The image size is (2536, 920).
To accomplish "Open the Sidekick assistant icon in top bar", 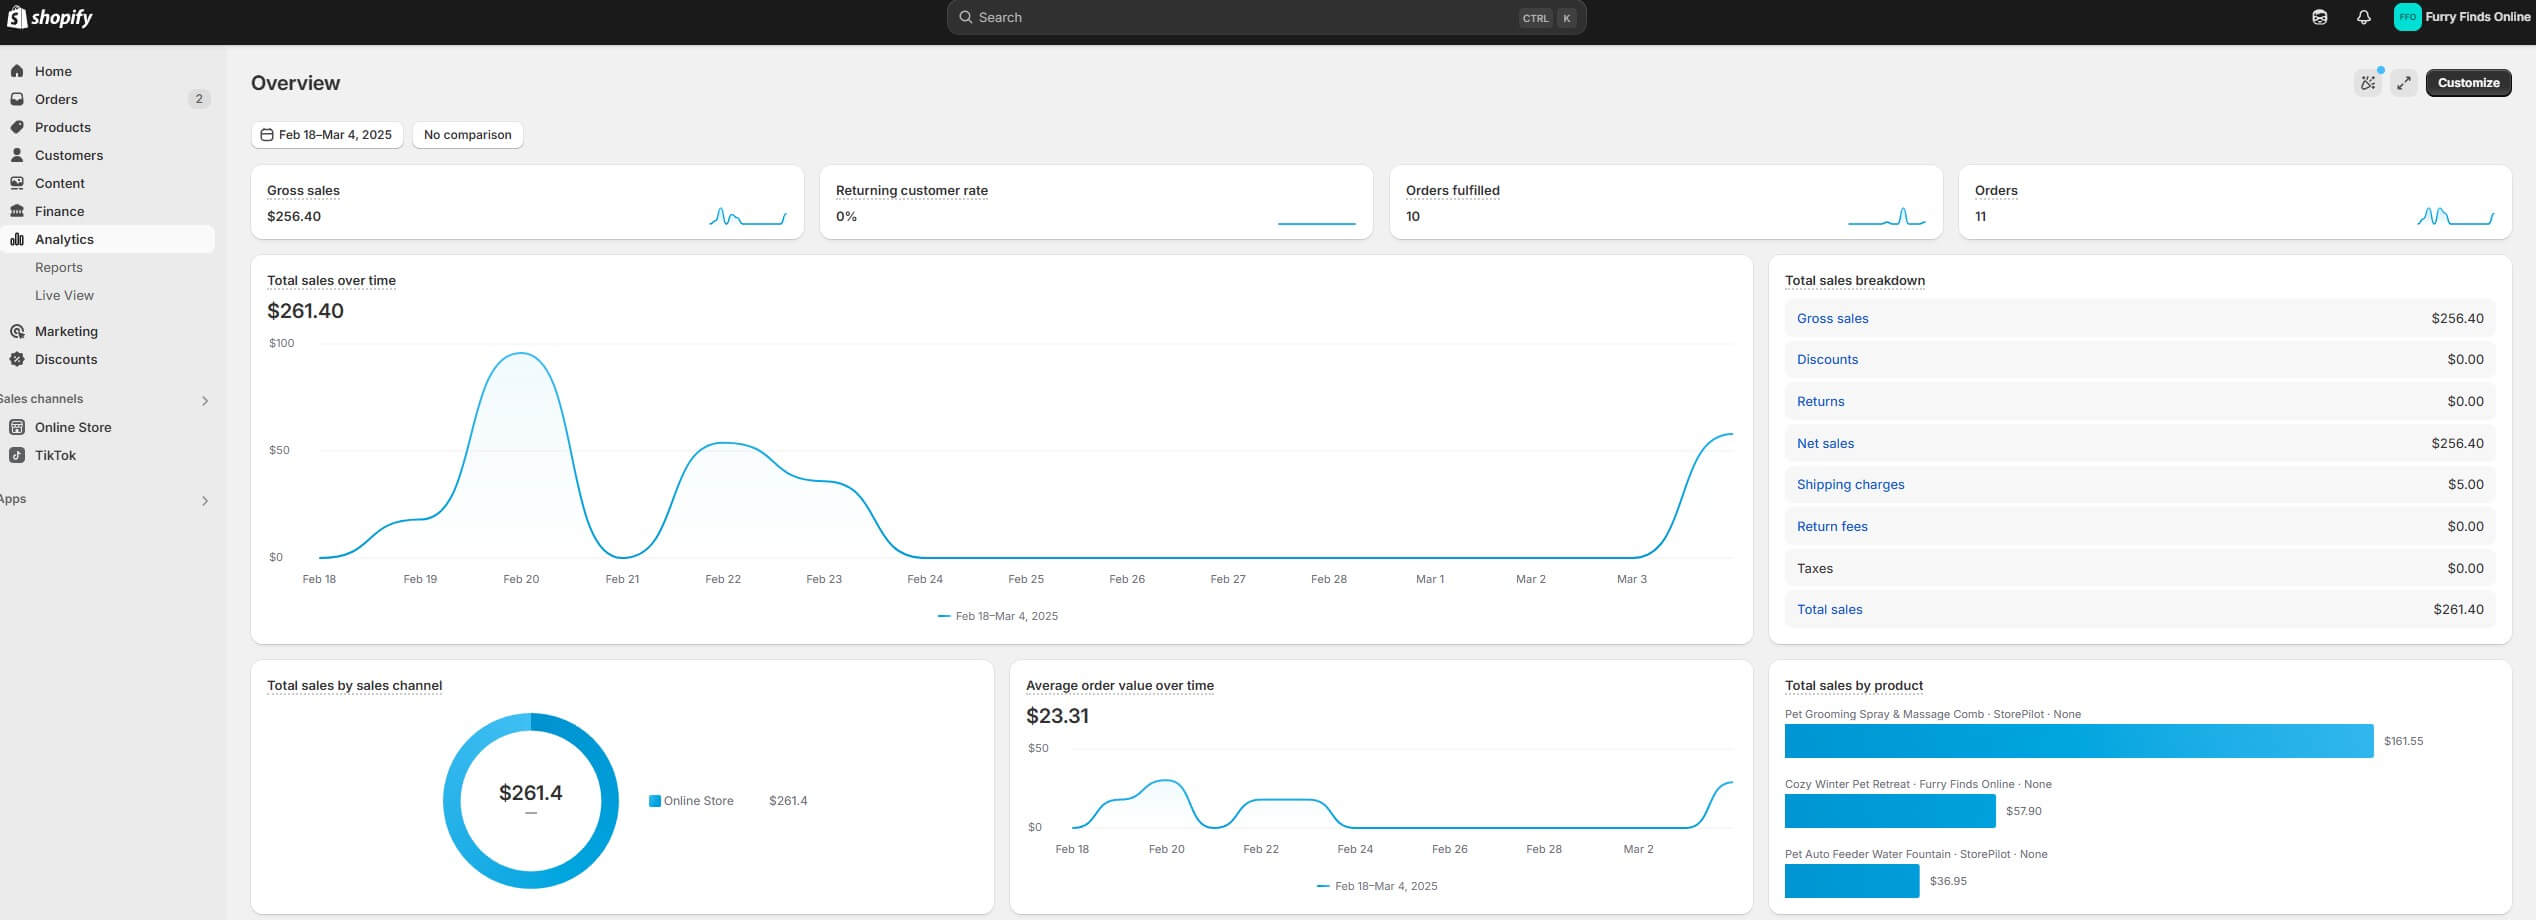I will click(2319, 17).
